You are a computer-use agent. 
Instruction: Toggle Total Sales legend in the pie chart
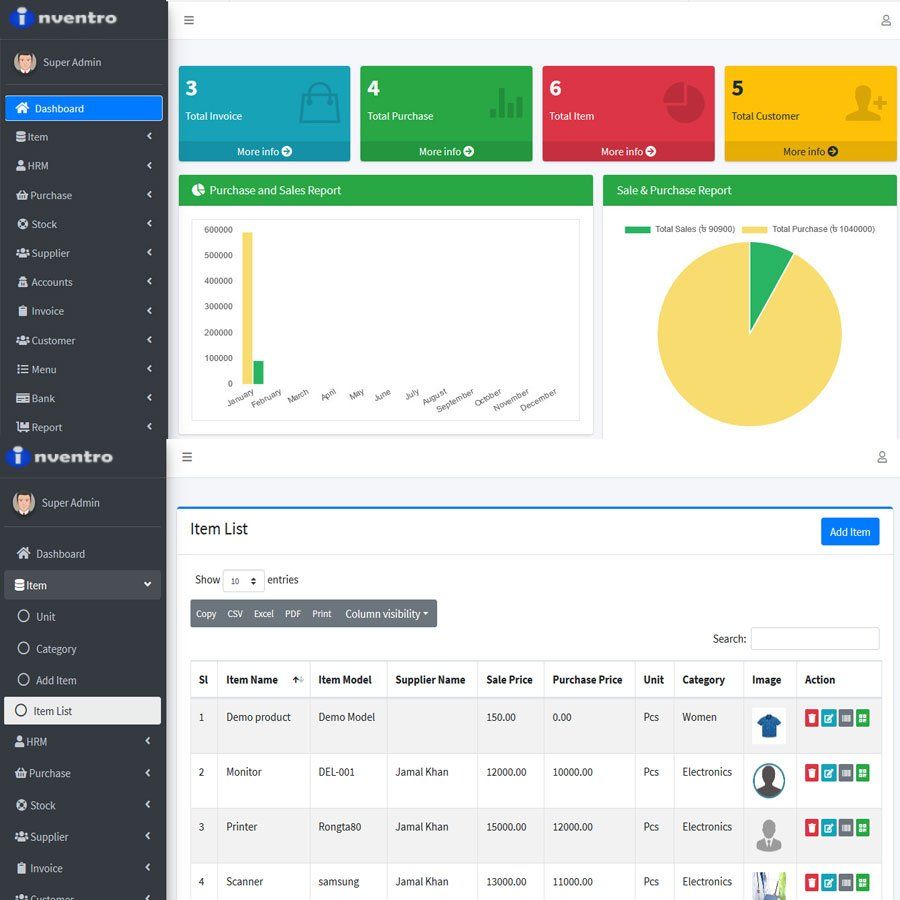[x=680, y=229]
